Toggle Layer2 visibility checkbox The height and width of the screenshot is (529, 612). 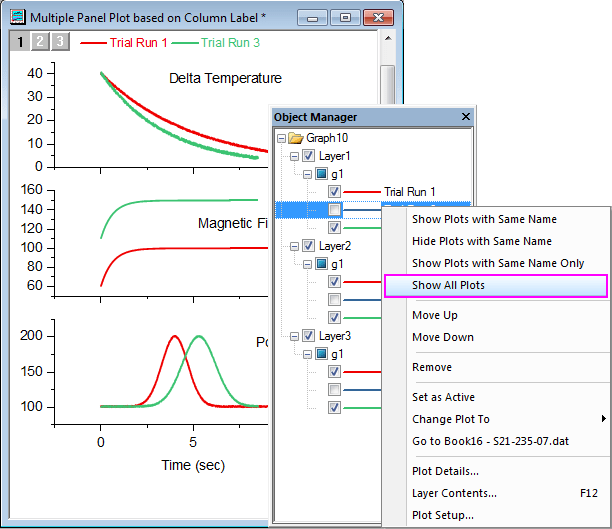click(308, 246)
